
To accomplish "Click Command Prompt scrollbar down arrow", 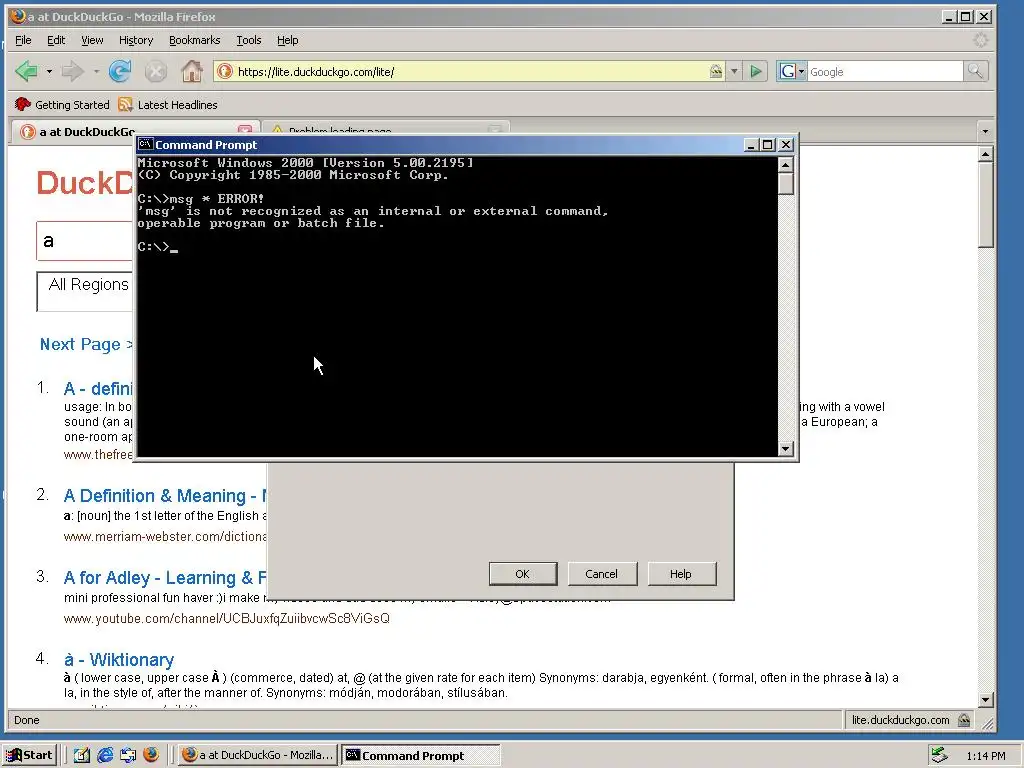I will point(786,449).
